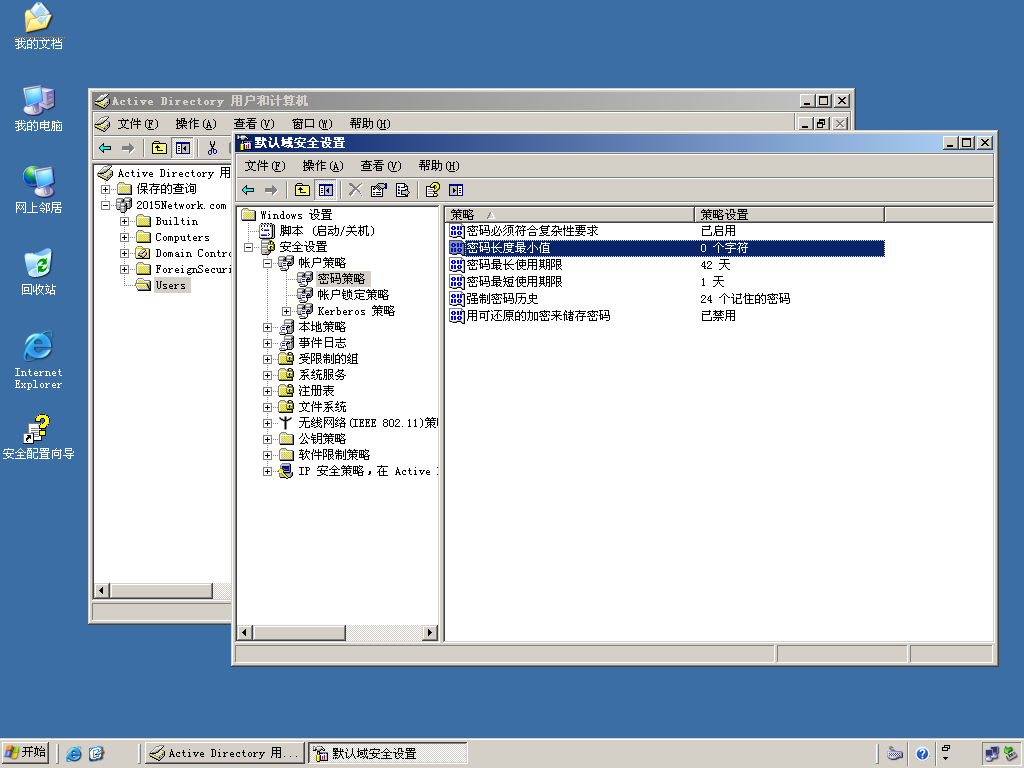Expand 受限制的组 tree node

(267, 359)
